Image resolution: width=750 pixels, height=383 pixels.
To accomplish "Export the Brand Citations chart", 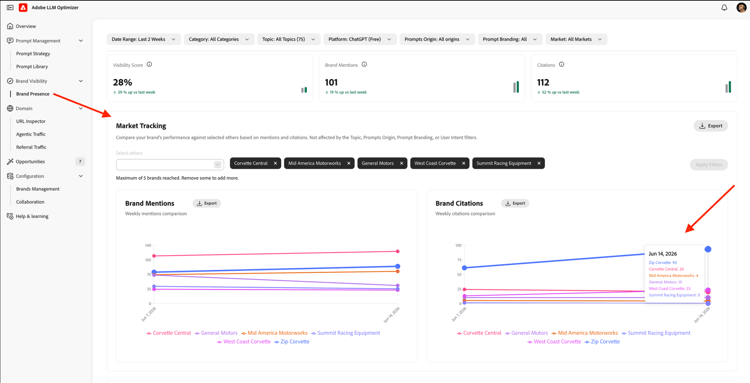I will 515,203.
